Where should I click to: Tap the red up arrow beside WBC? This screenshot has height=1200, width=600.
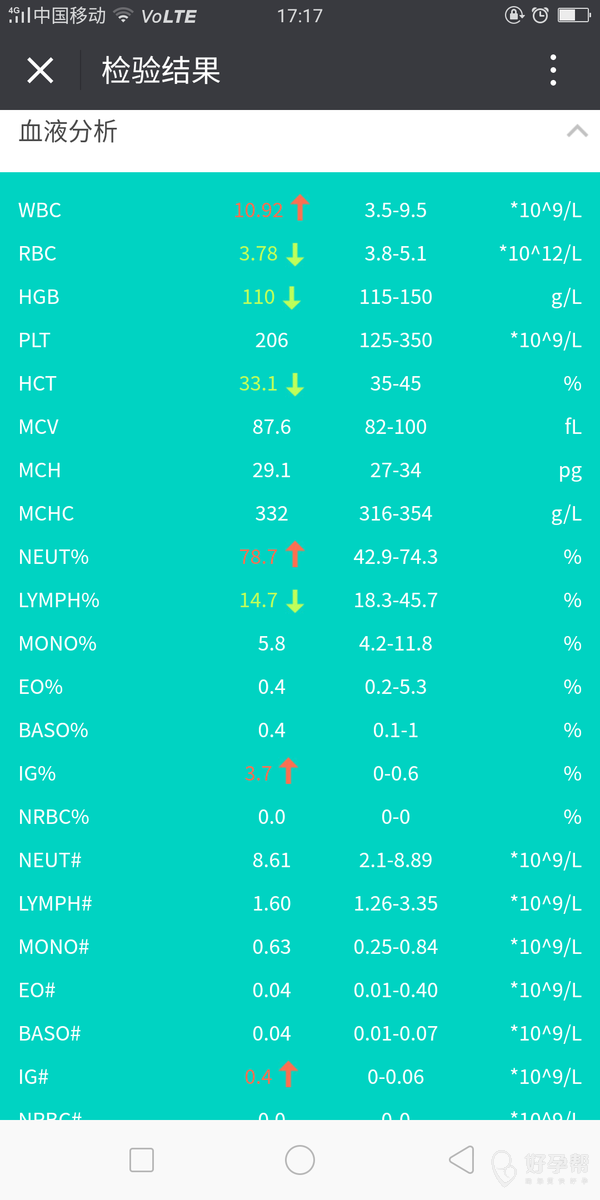(x=300, y=209)
